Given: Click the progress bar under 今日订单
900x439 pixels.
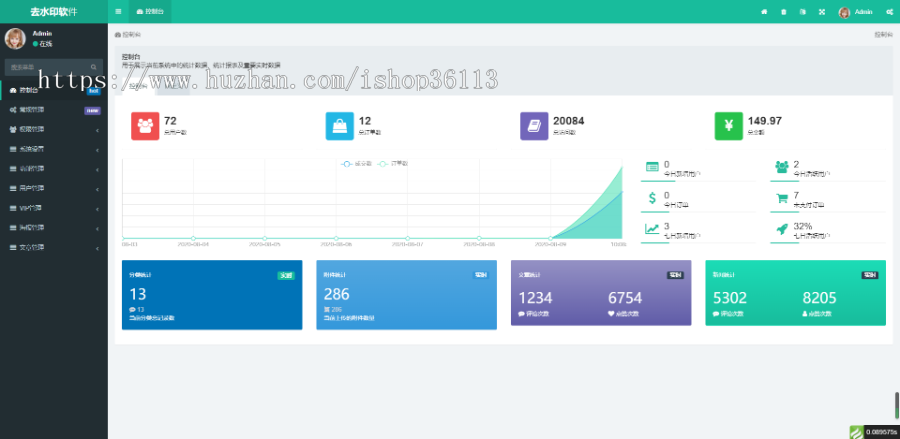Looking at the screenshot, I should pyautogui.click(x=698, y=212).
